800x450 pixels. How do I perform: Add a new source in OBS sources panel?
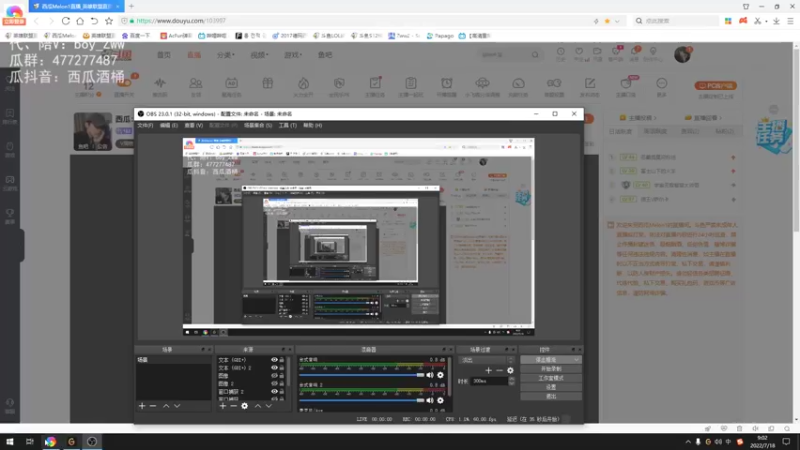pyautogui.click(x=222, y=406)
